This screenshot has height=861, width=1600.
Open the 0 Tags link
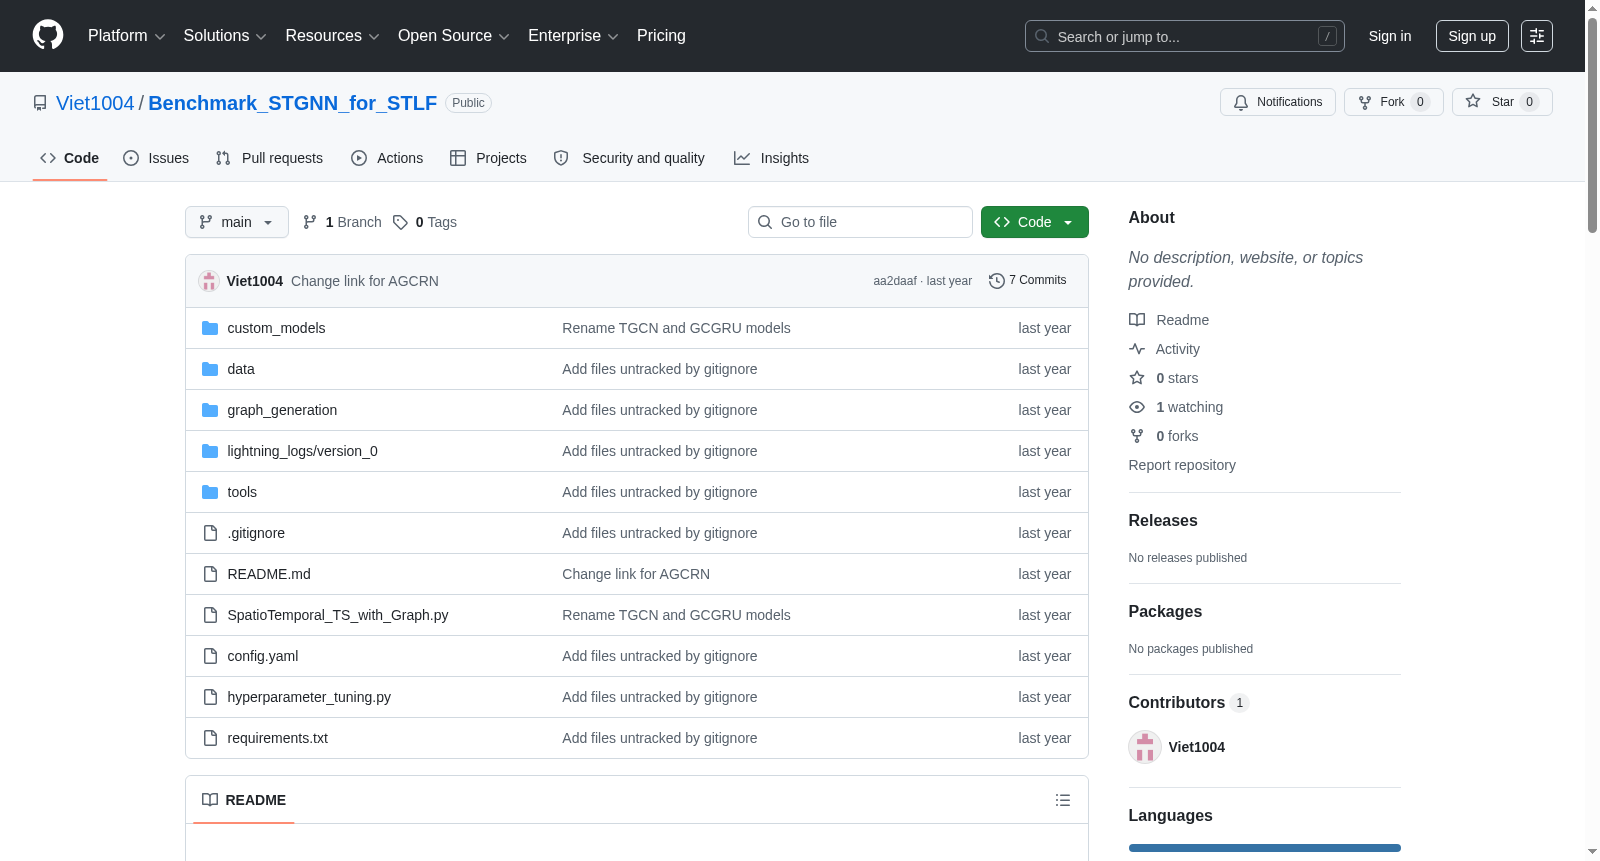coord(425,222)
